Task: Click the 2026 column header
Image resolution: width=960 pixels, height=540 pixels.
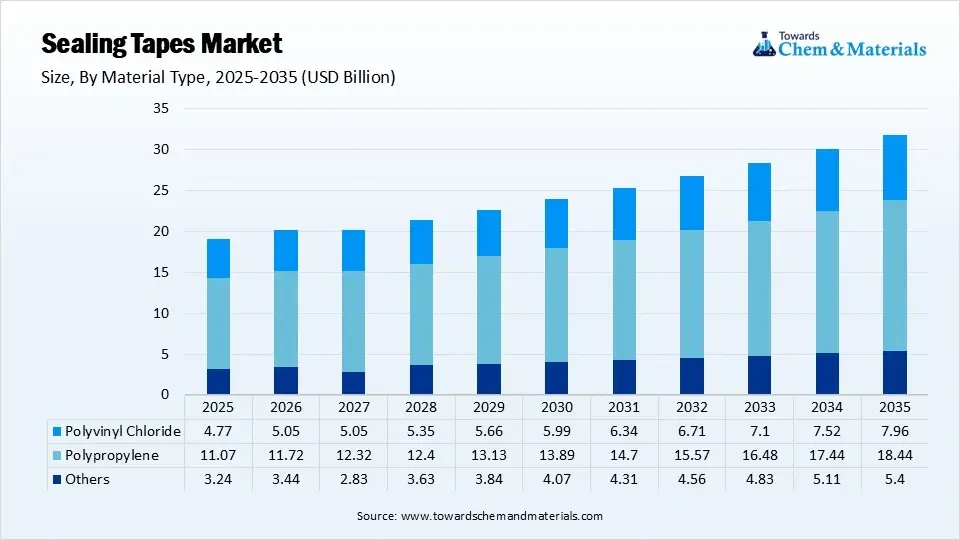Action: pyautogui.click(x=286, y=407)
